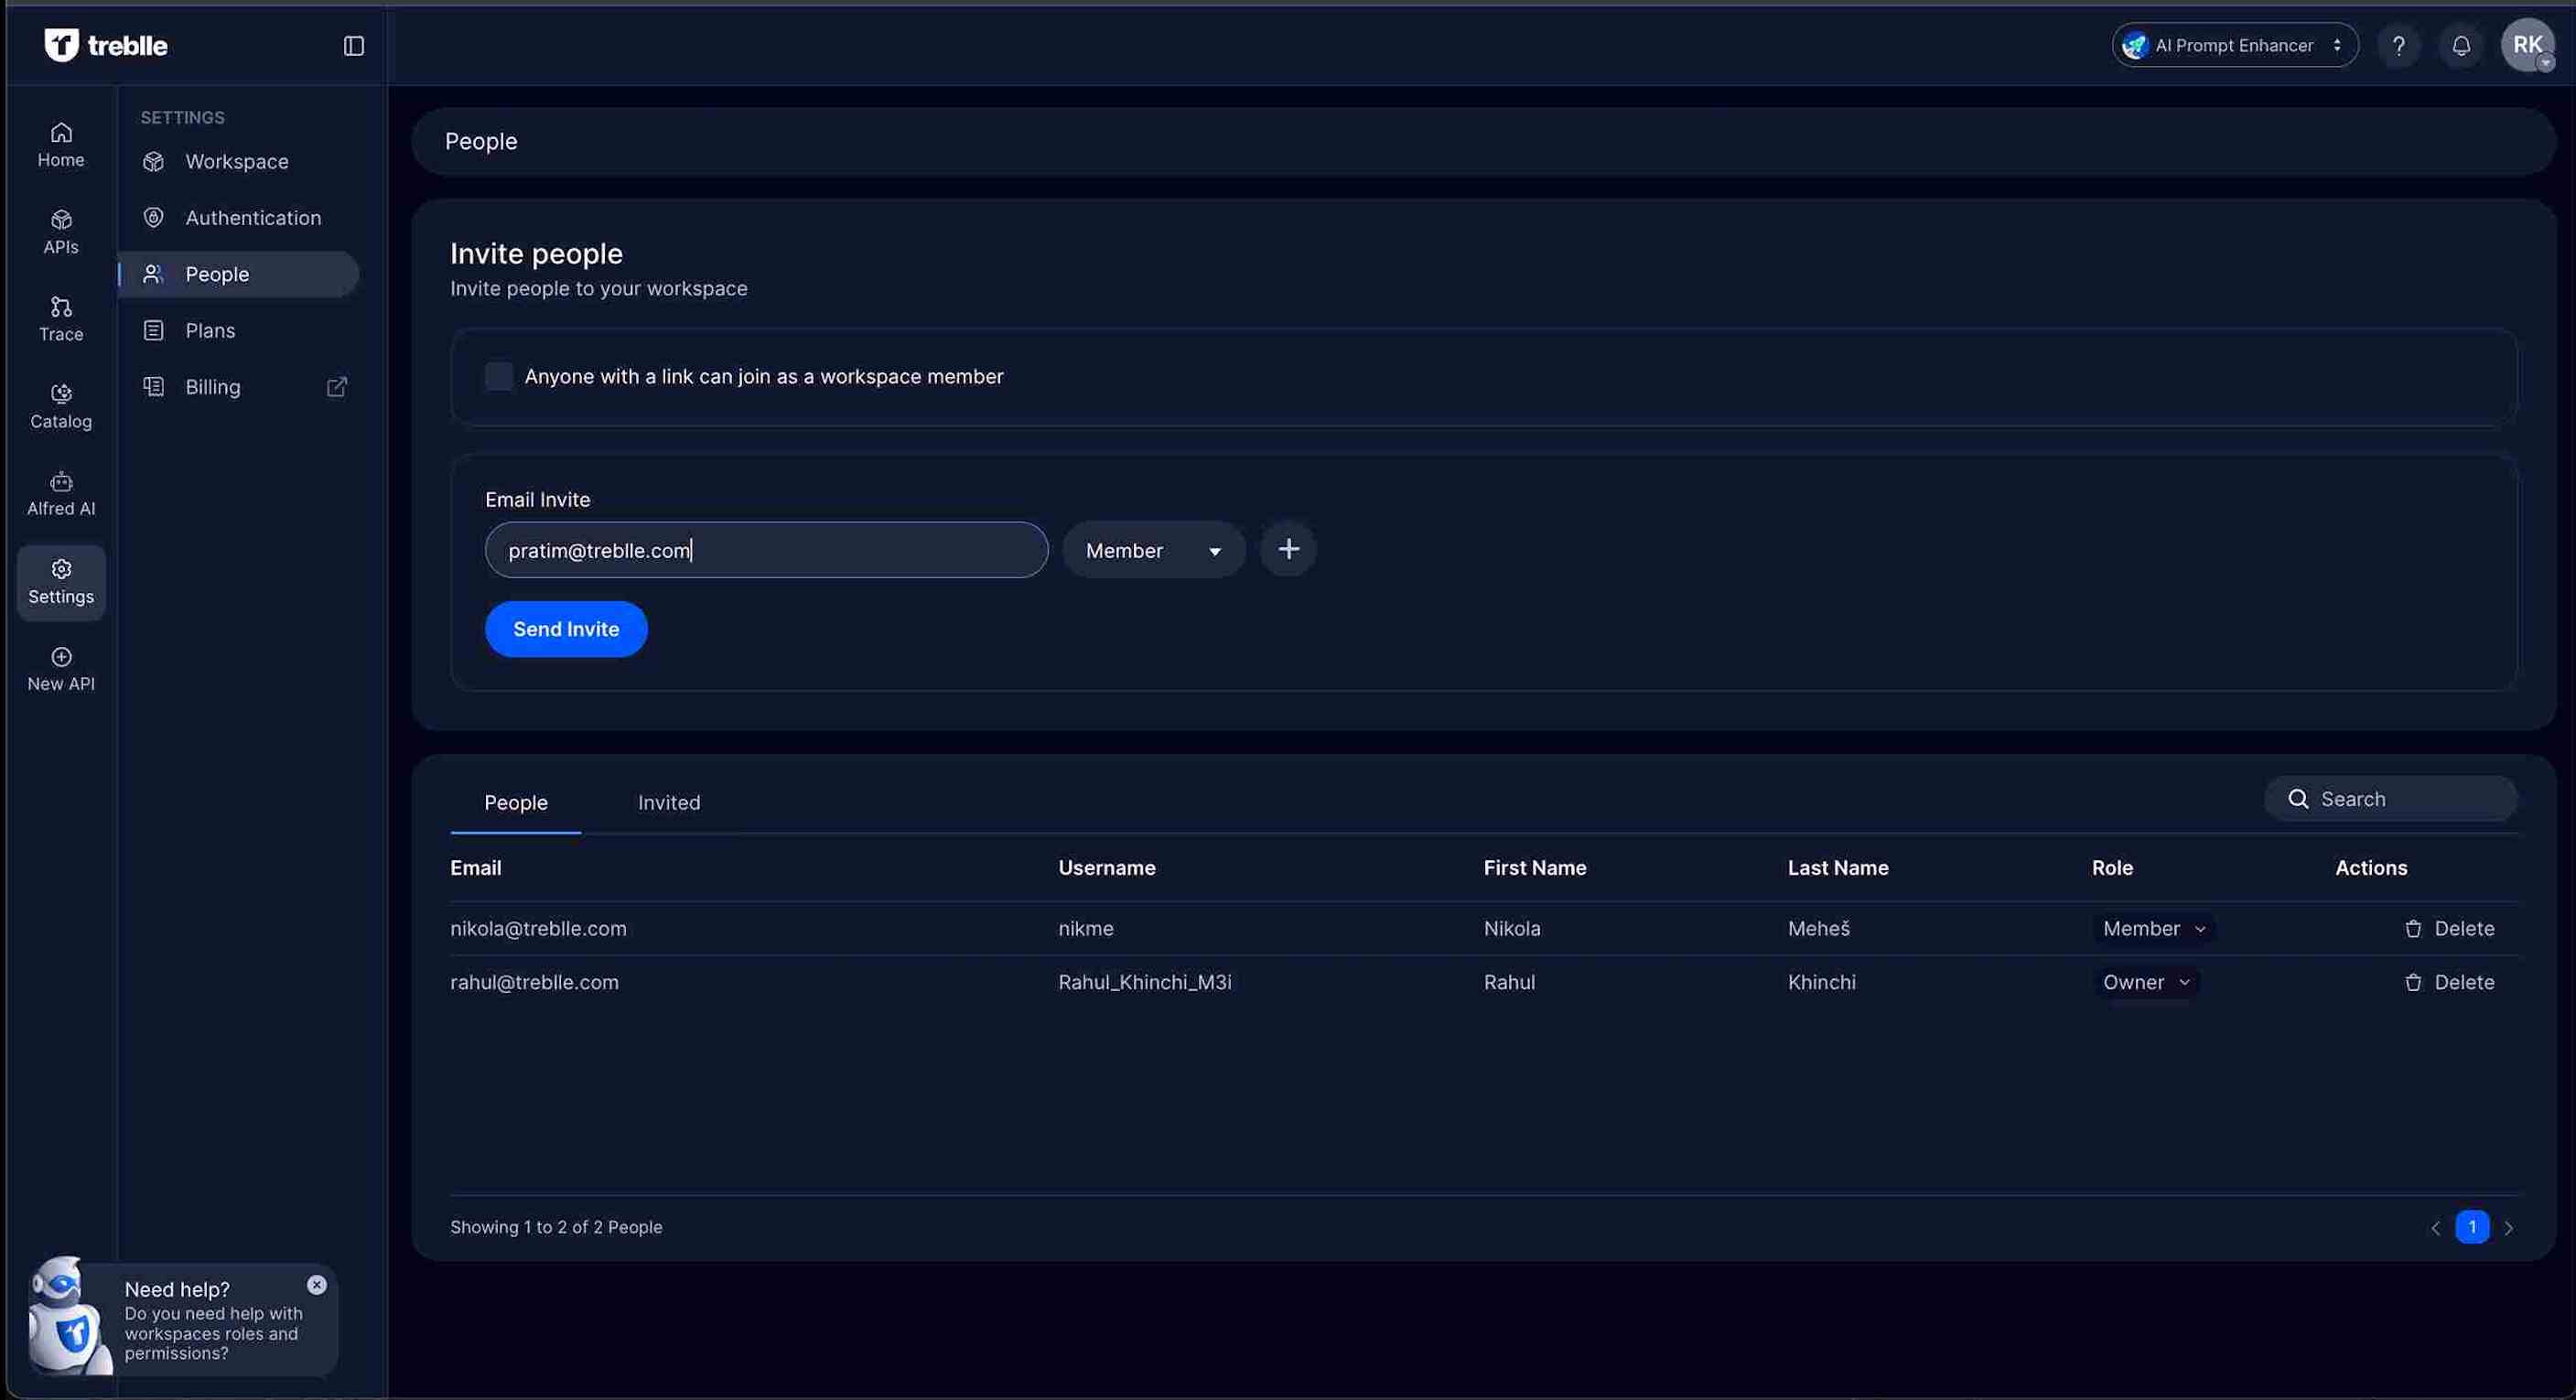
Task: Enable anyone with a link can join checkbox
Action: click(499, 377)
